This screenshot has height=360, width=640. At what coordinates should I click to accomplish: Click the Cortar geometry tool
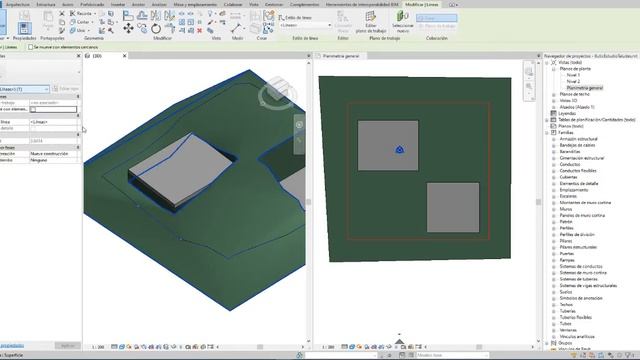click(80, 22)
